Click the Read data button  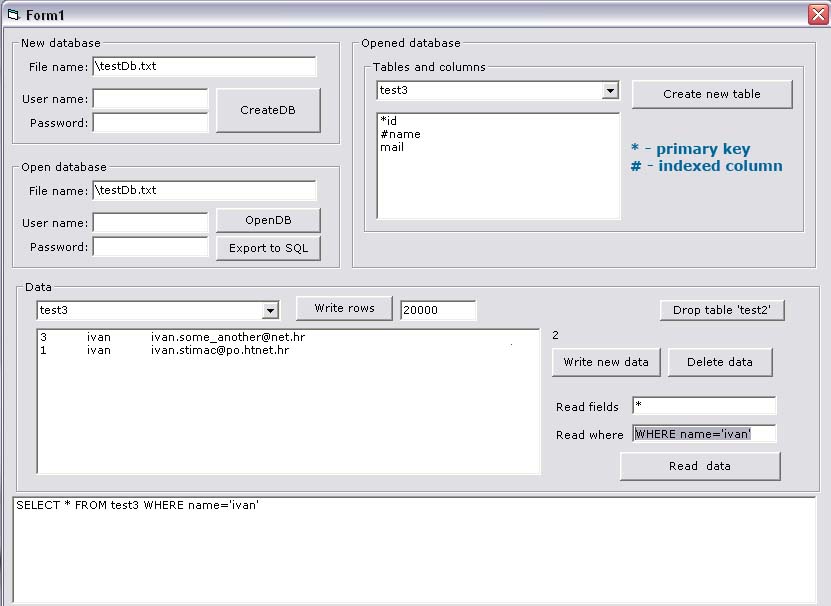(x=699, y=466)
